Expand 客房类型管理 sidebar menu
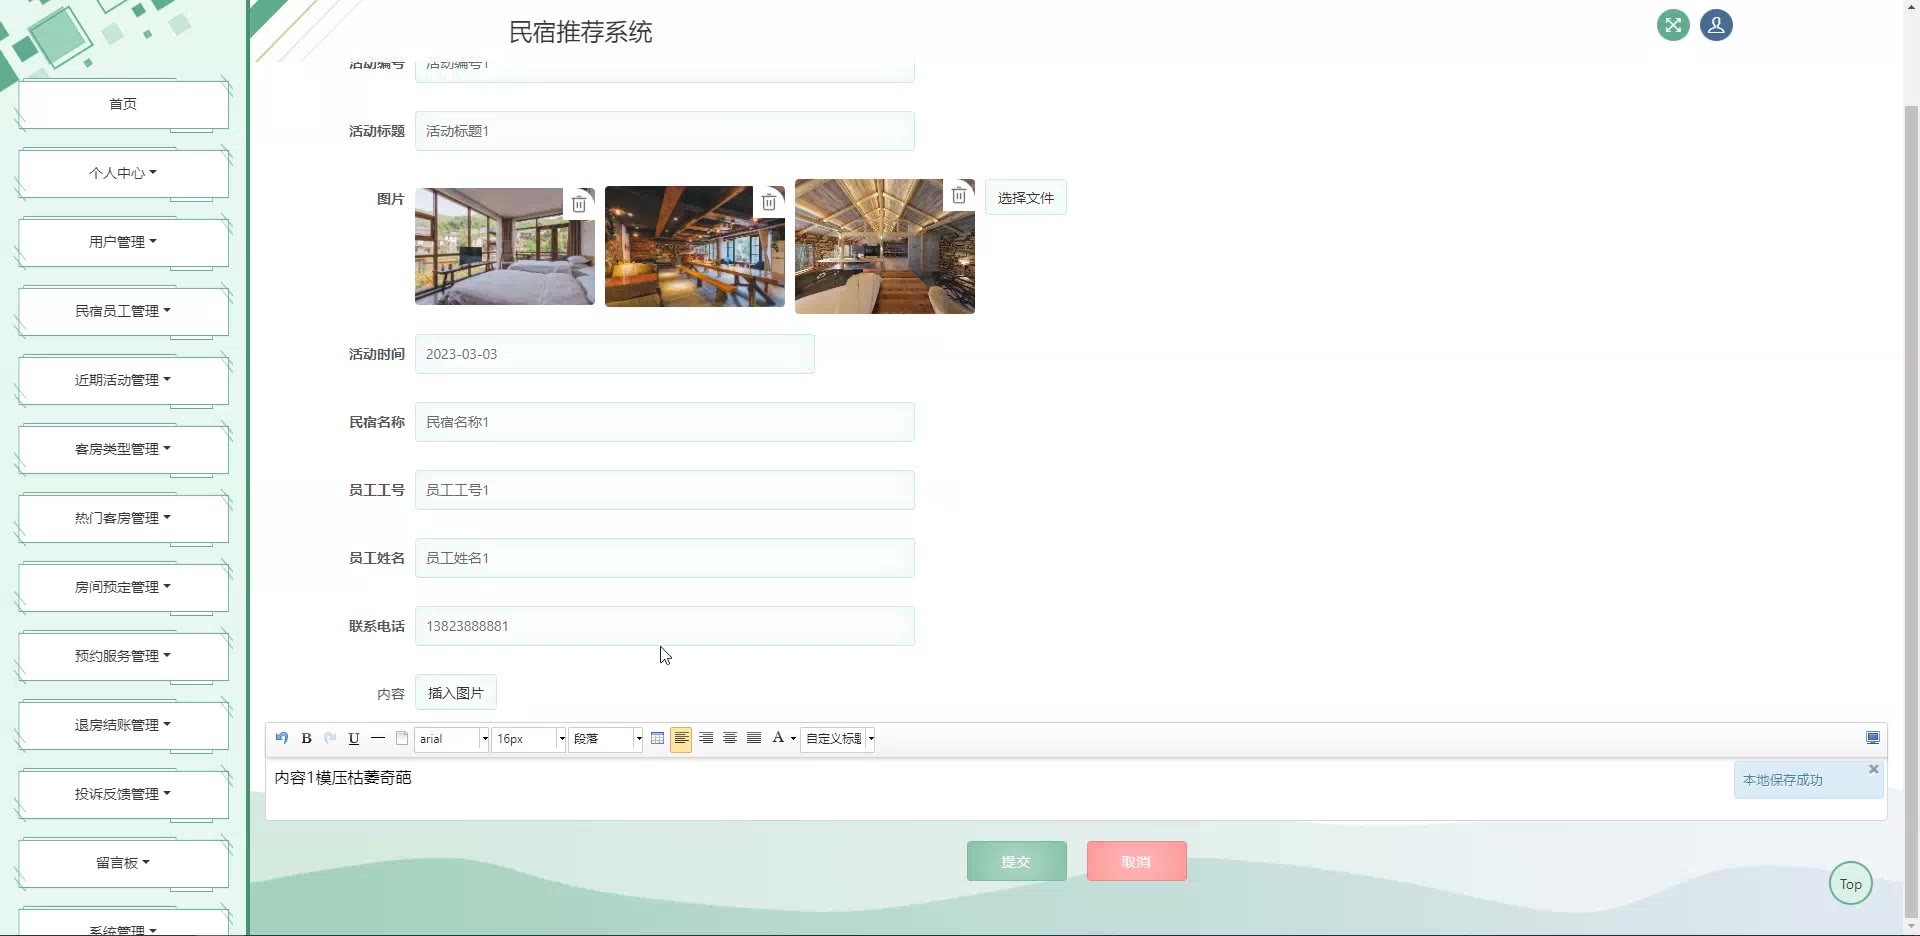 pyautogui.click(x=123, y=449)
